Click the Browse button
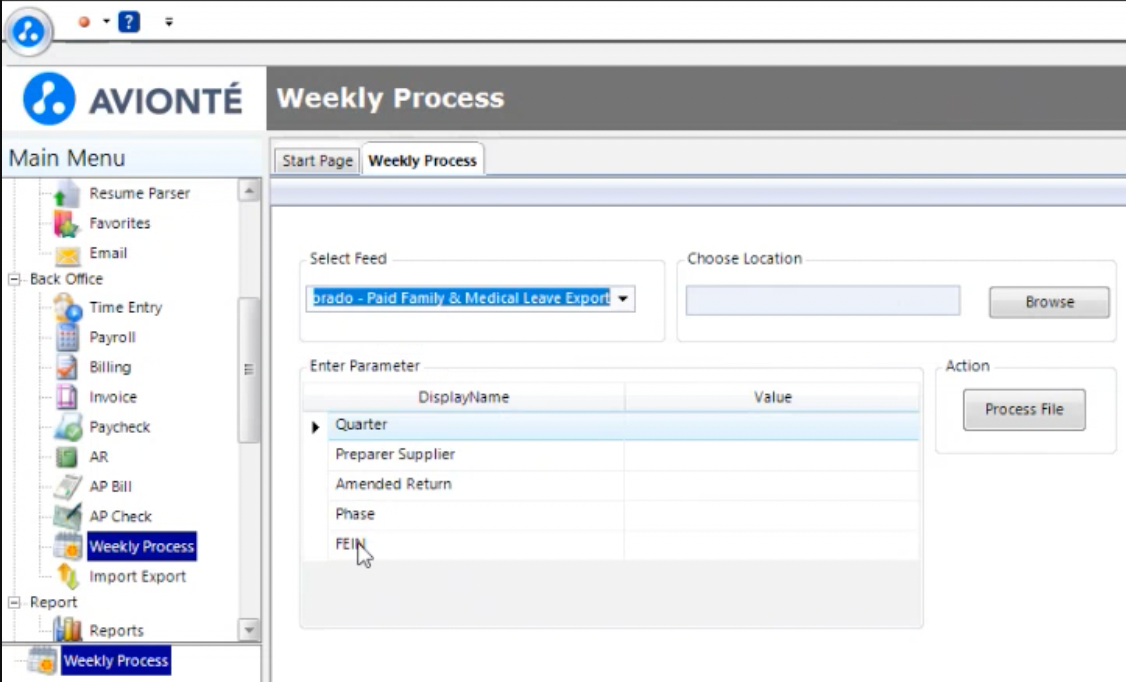Screen dimensions: 1126x682 point(1049,302)
